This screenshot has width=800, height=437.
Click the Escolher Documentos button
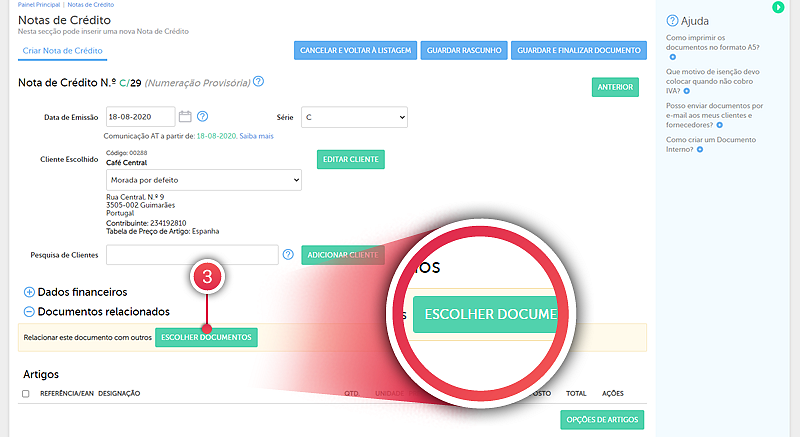click(206, 337)
